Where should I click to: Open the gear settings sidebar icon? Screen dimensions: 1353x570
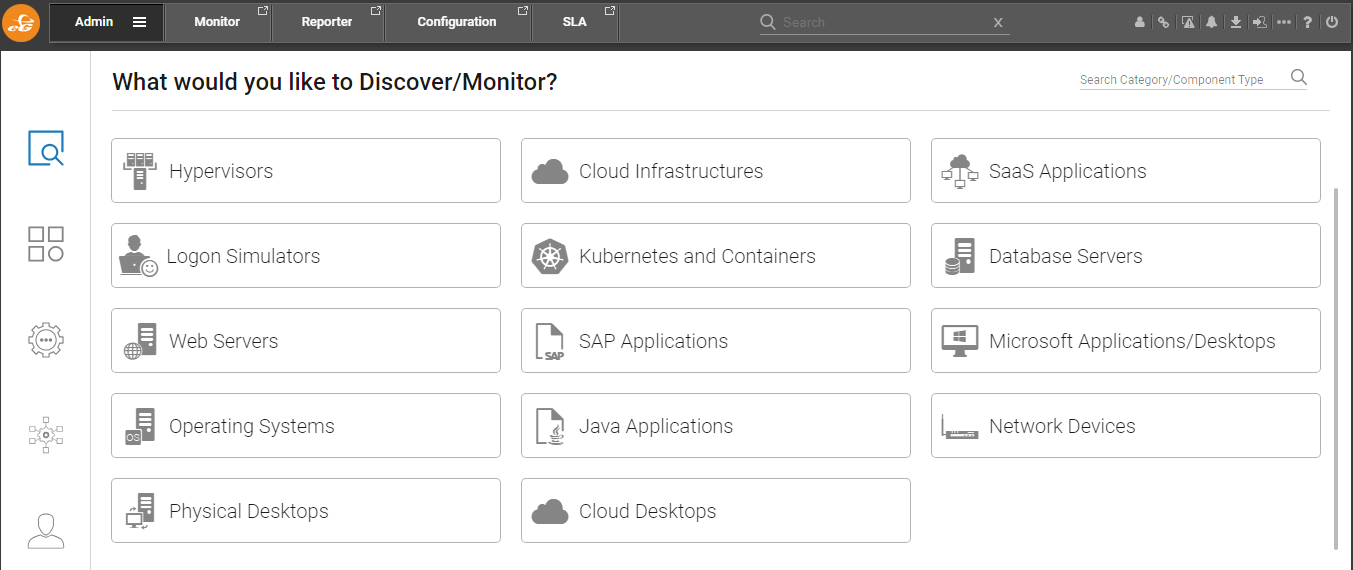point(46,339)
